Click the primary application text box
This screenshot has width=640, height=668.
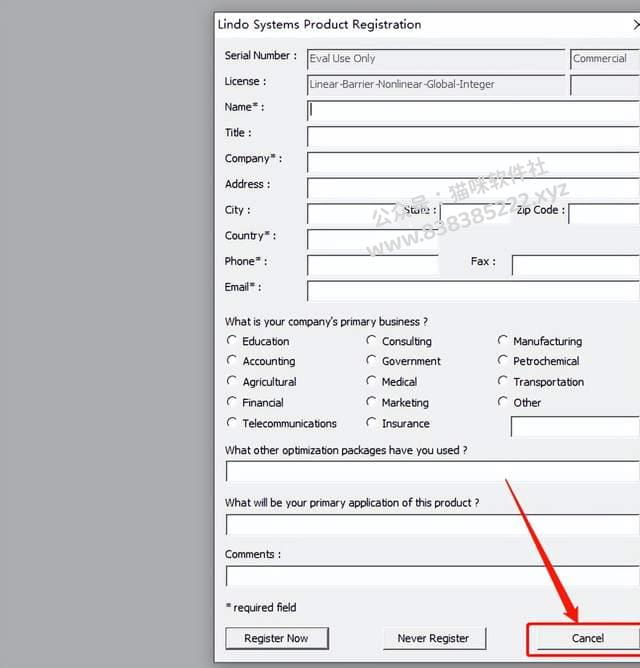[x=433, y=524]
